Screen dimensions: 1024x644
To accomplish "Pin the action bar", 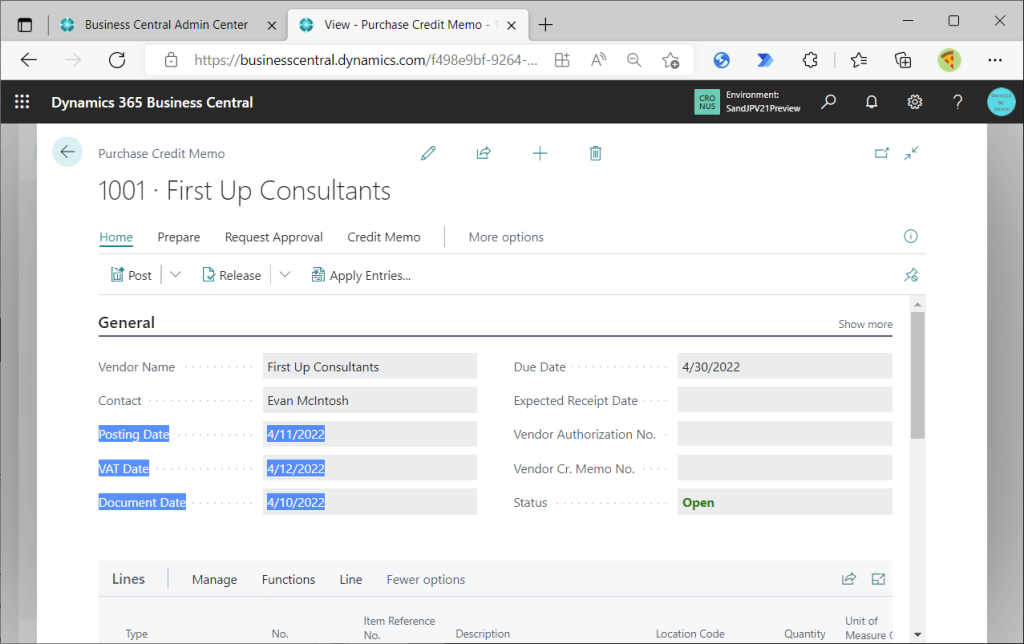I will tap(911, 275).
